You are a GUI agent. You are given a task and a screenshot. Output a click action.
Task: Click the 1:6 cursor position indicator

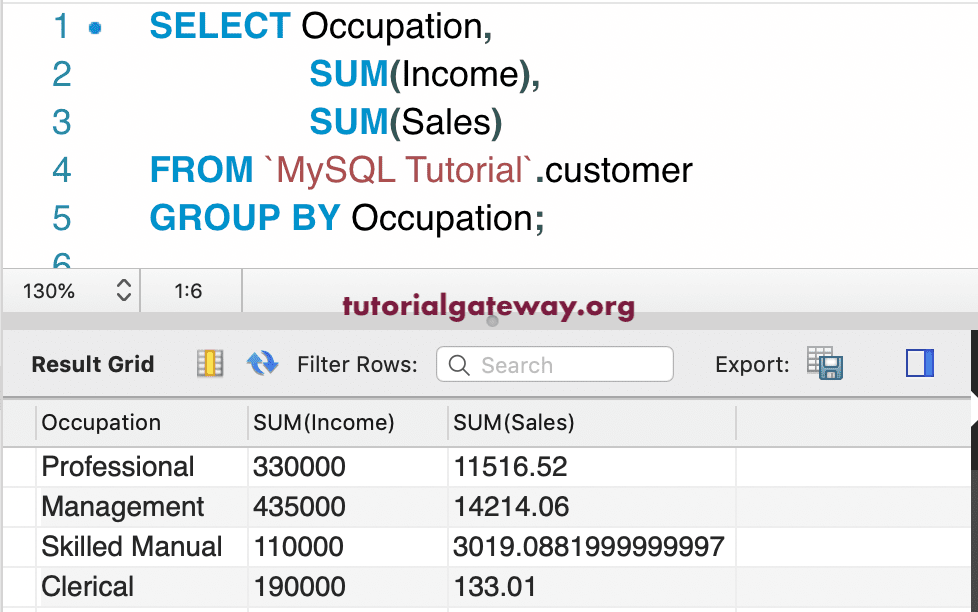click(190, 291)
